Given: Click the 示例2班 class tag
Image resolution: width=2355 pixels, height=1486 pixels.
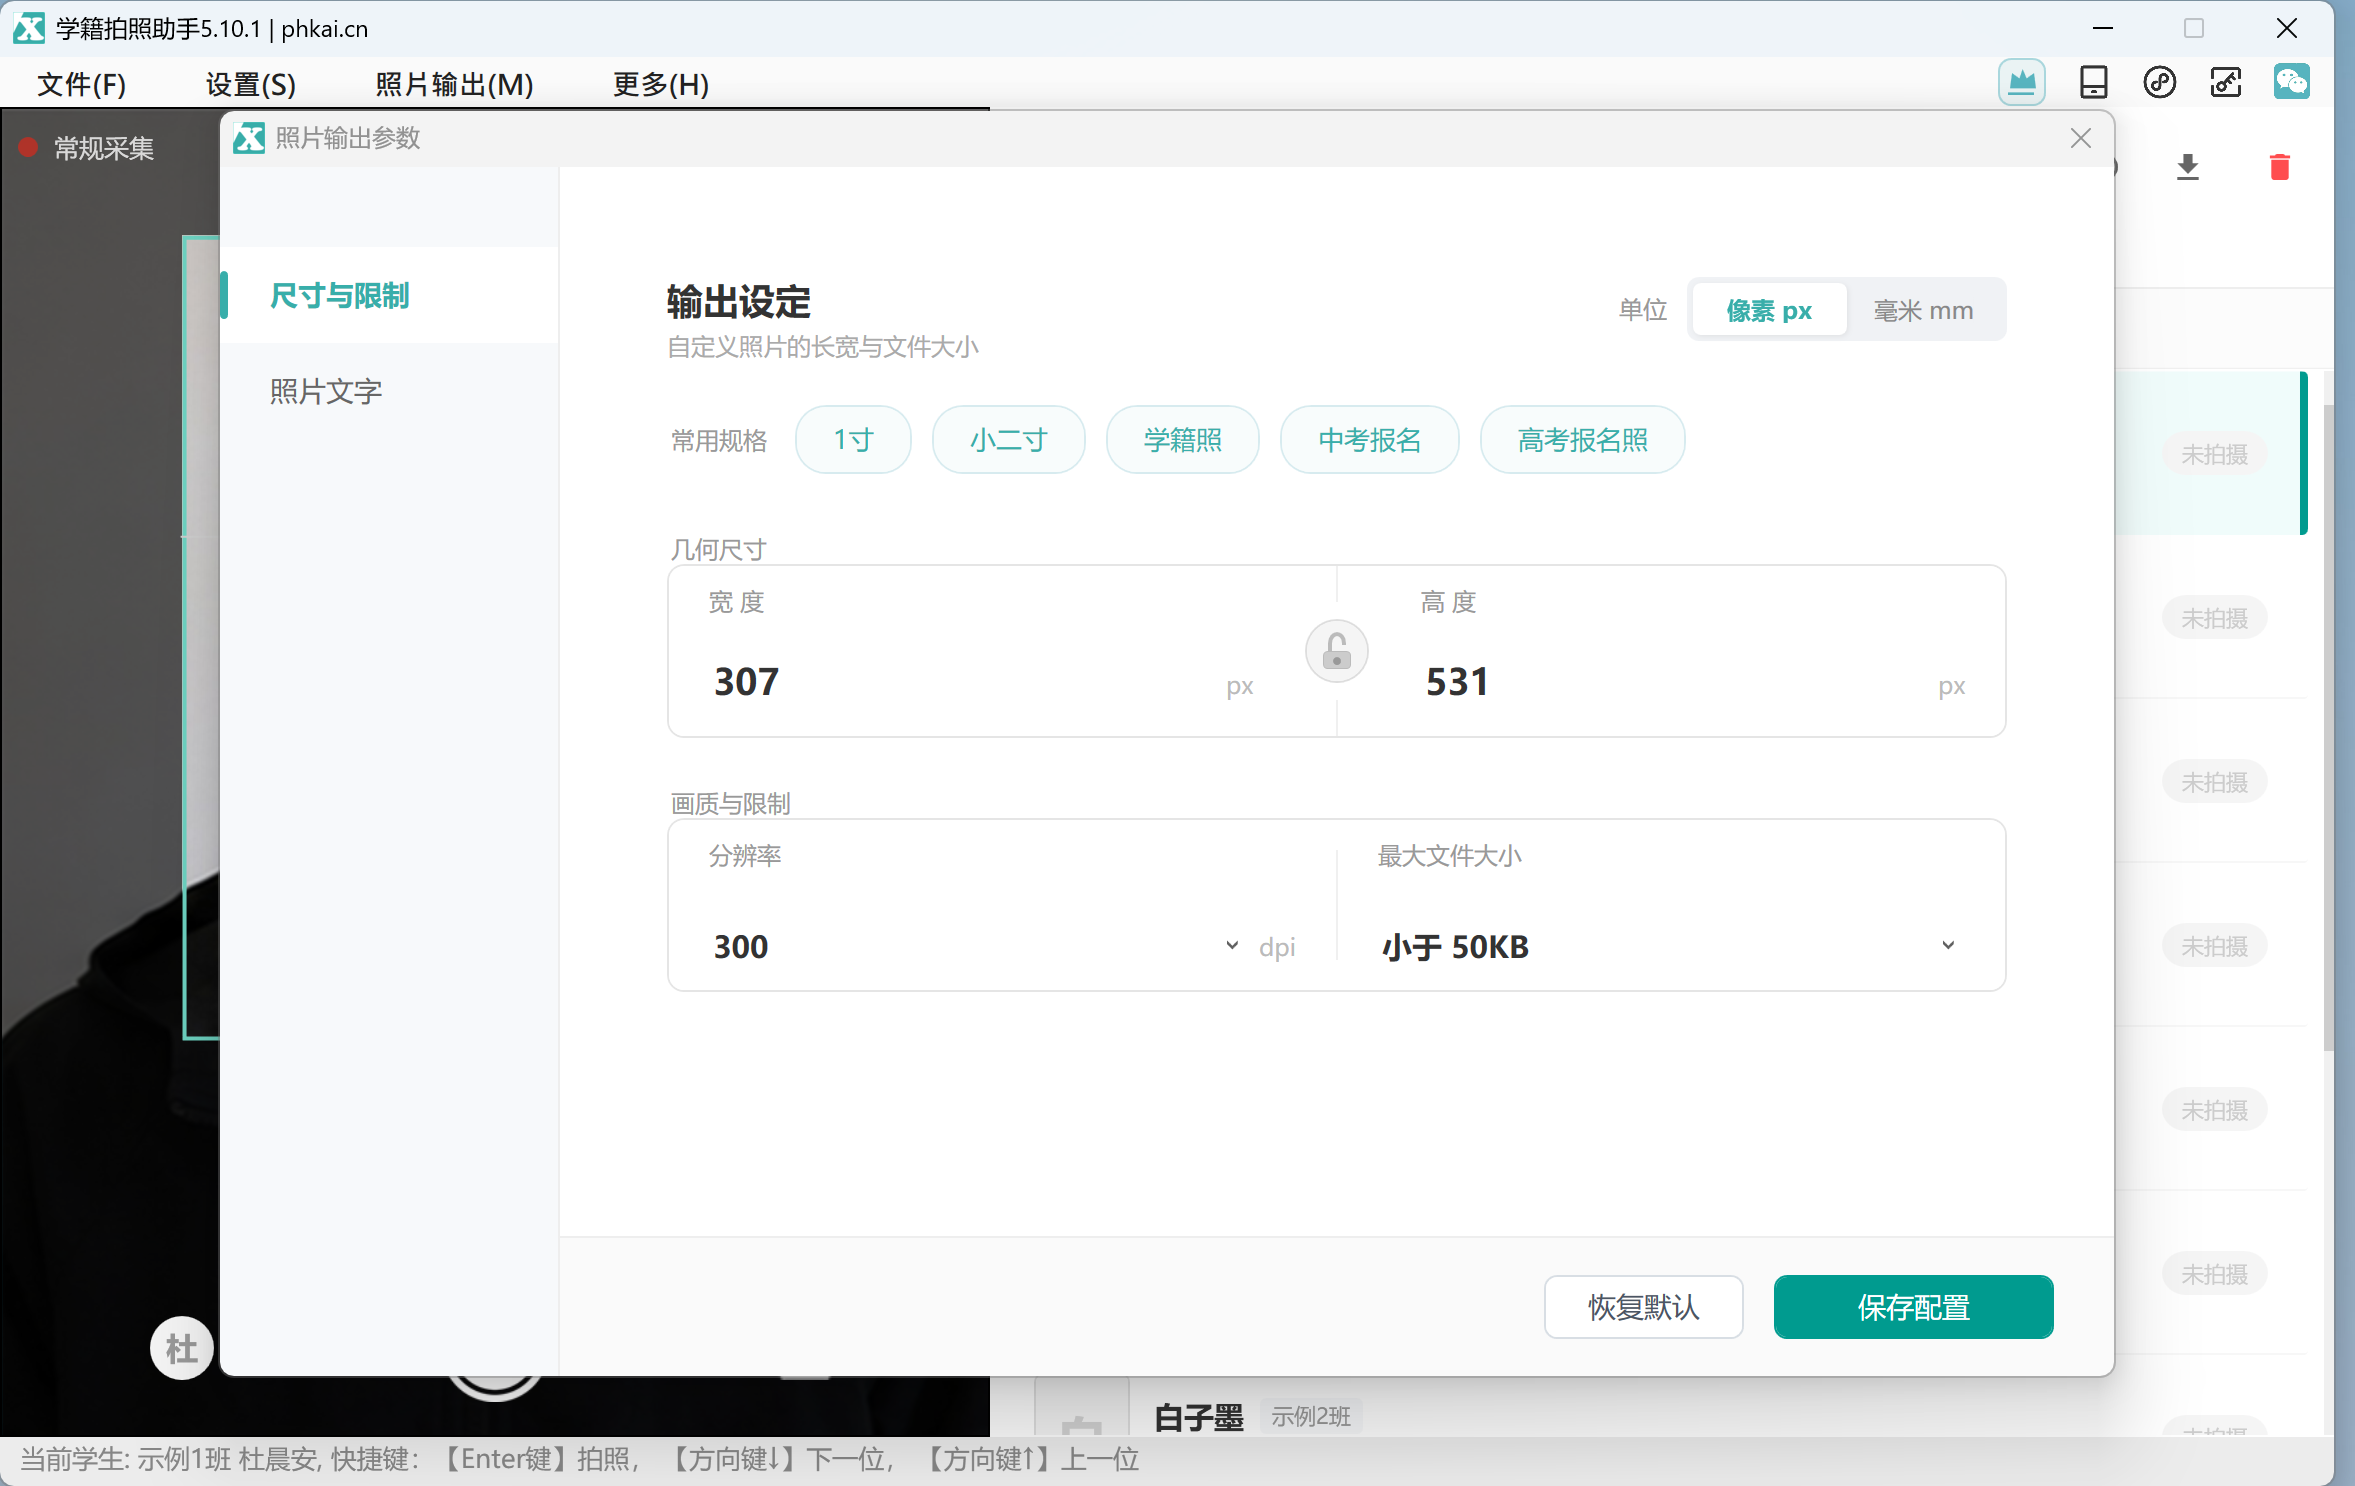Looking at the screenshot, I should click(1310, 1416).
